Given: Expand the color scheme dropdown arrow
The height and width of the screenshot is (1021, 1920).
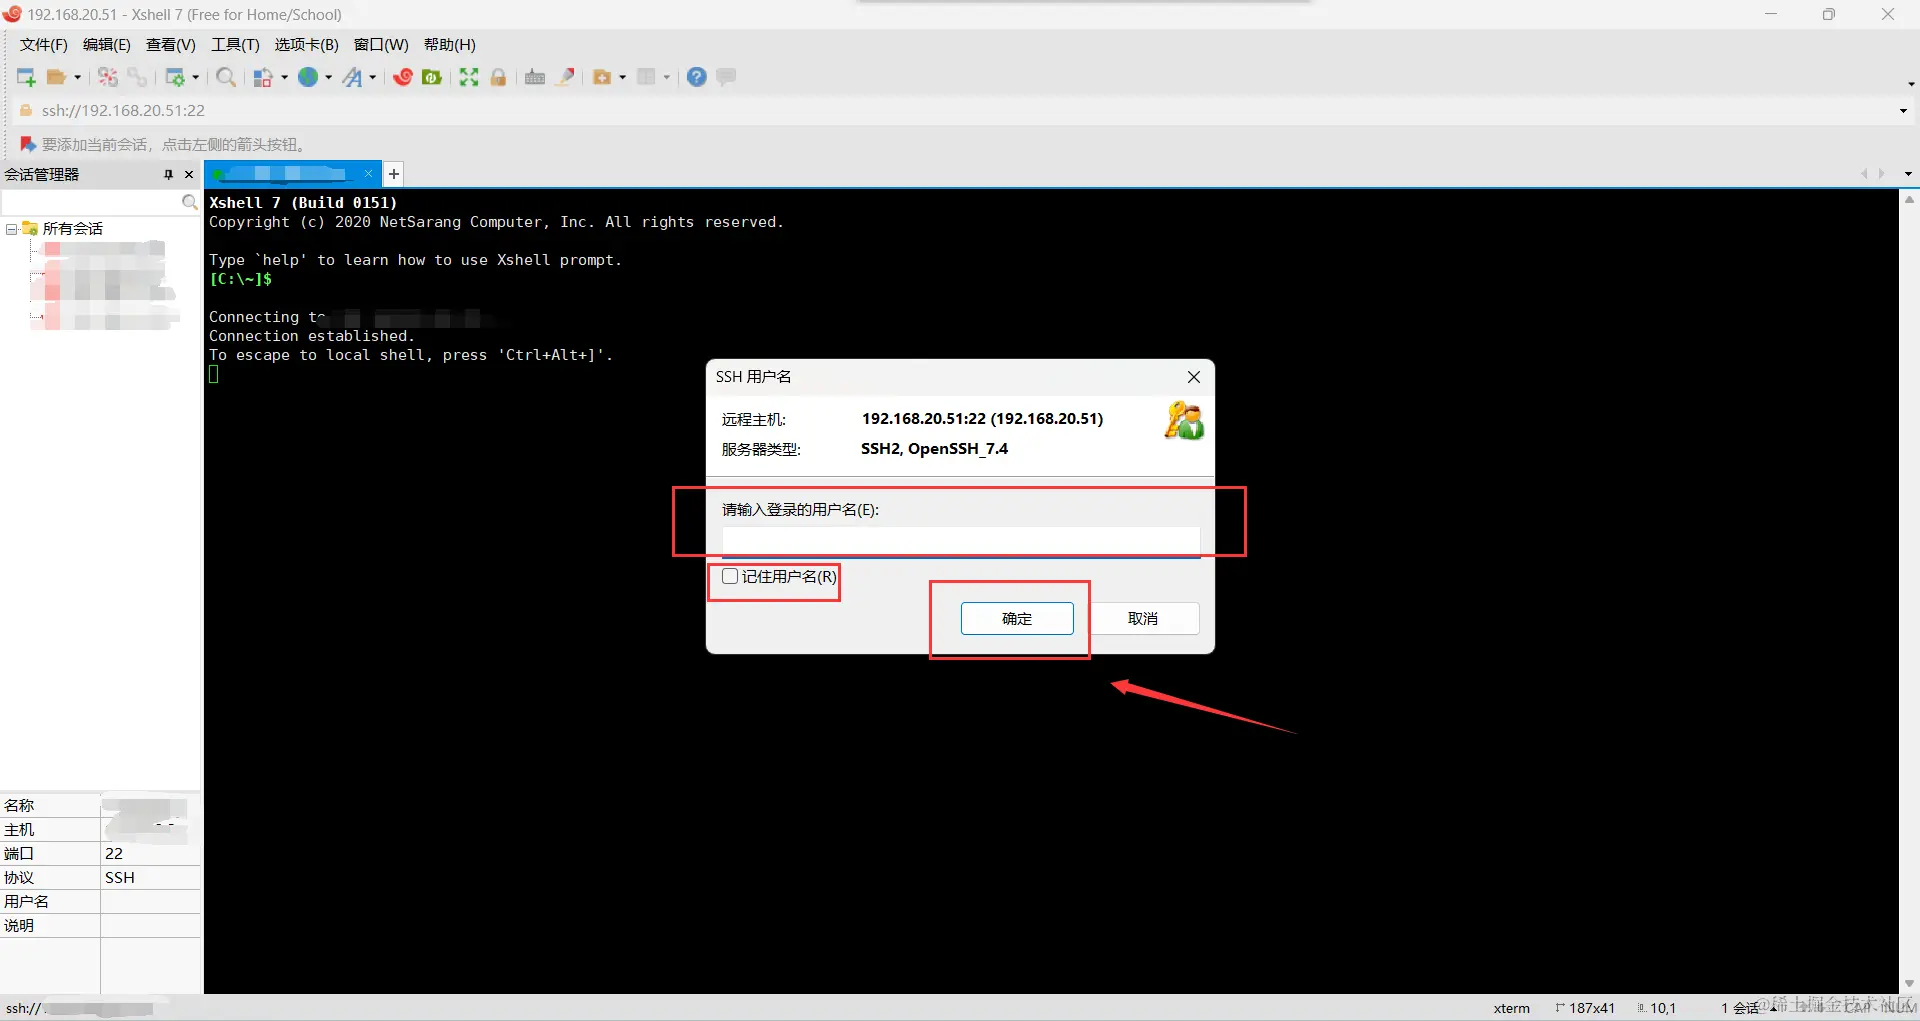Looking at the screenshot, I should [x=284, y=77].
